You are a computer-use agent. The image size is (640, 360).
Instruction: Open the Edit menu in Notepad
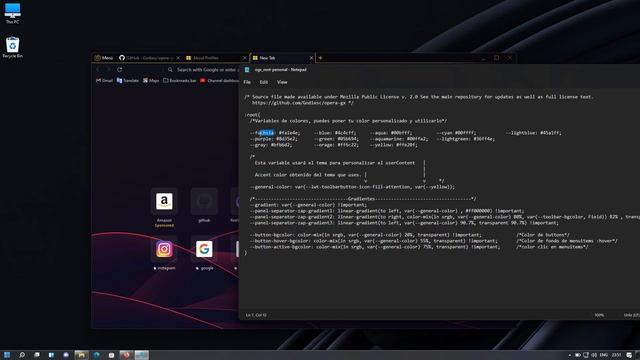pyautogui.click(x=264, y=82)
